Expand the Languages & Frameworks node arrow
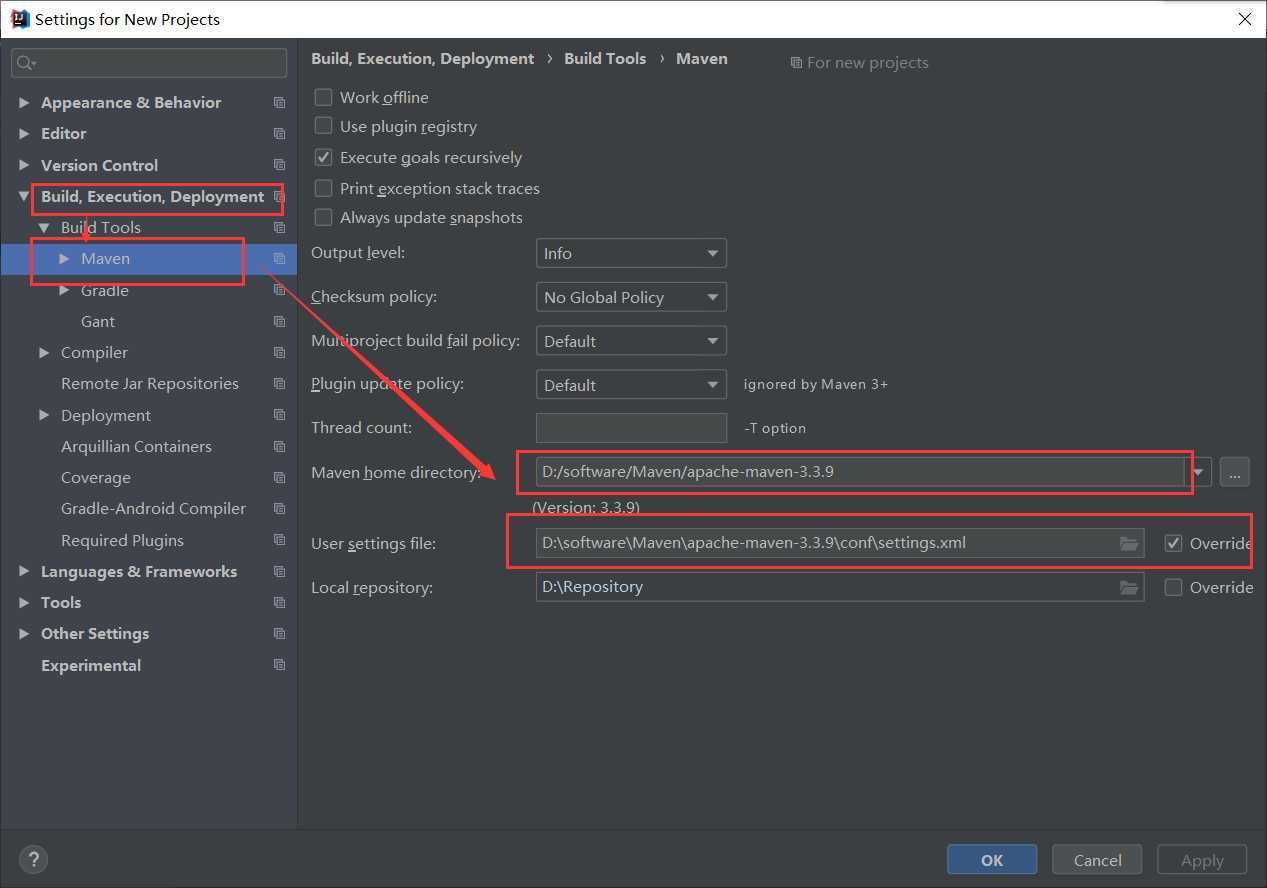This screenshot has width=1267, height=888. (24, 571)
